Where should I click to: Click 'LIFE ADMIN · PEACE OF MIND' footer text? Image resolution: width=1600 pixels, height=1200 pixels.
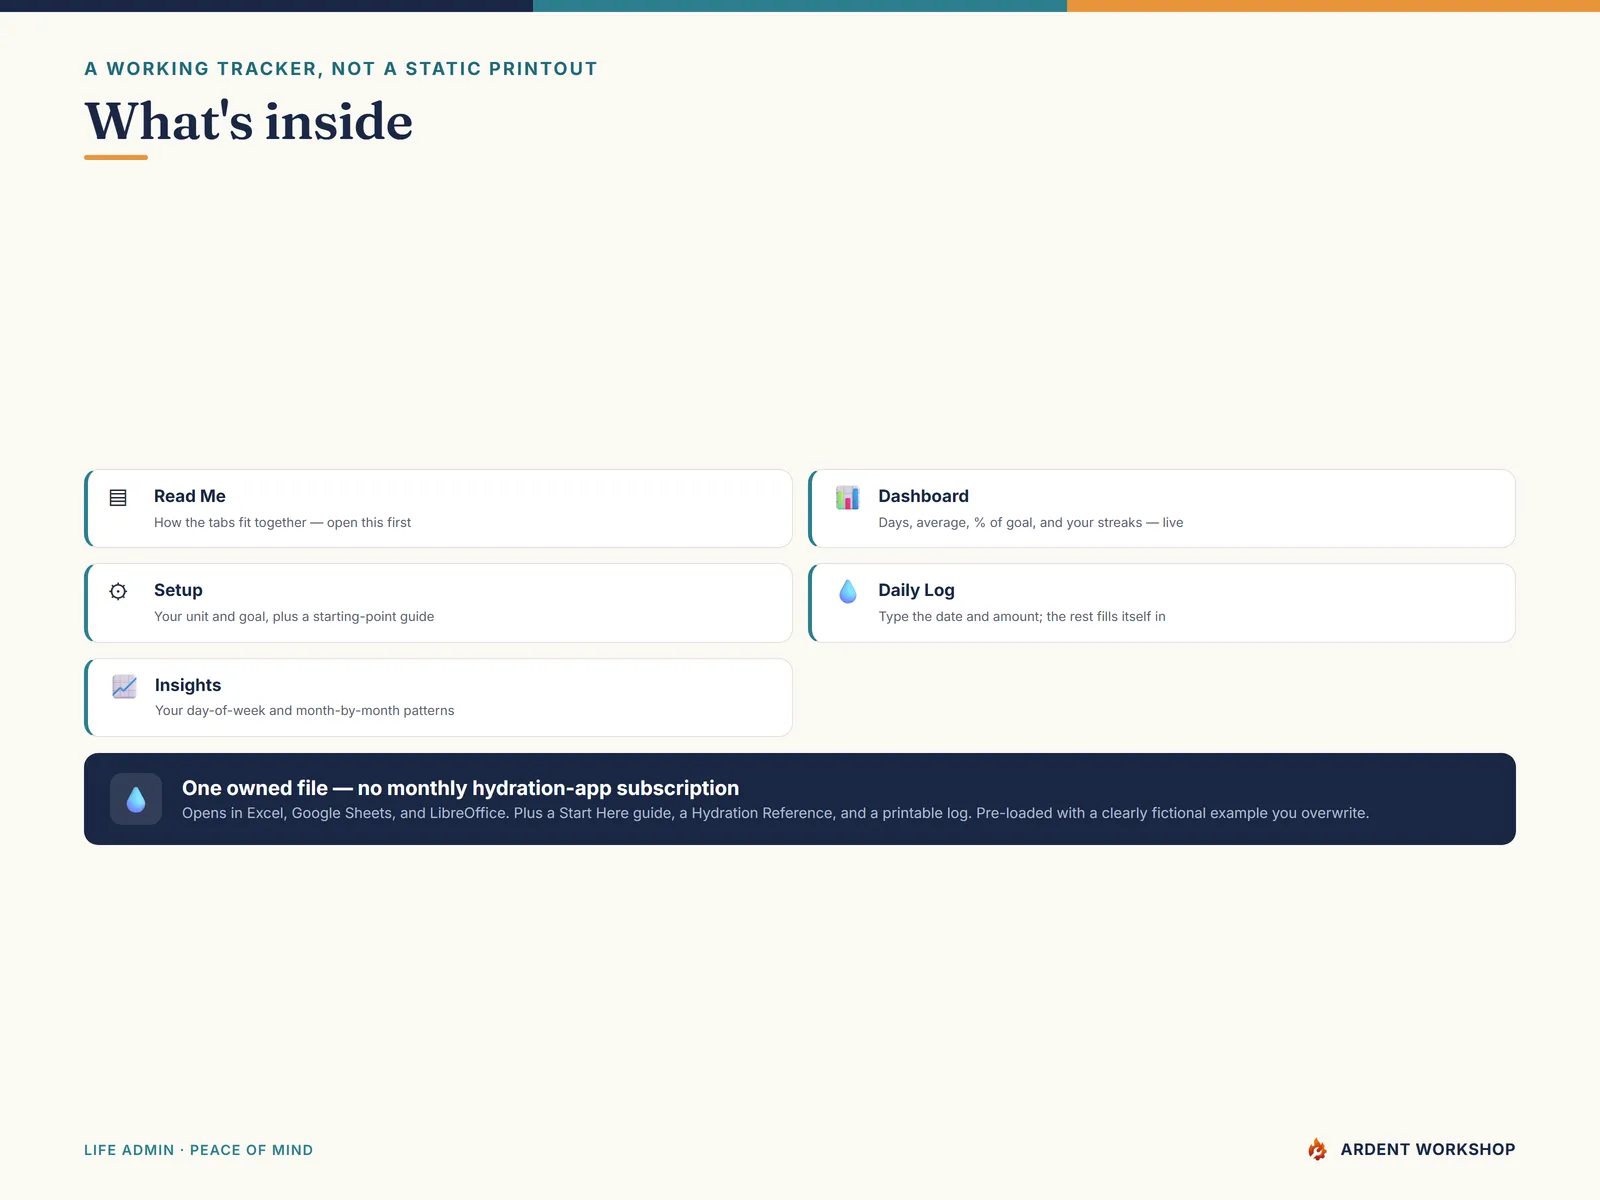click(x=199, y=1150)
